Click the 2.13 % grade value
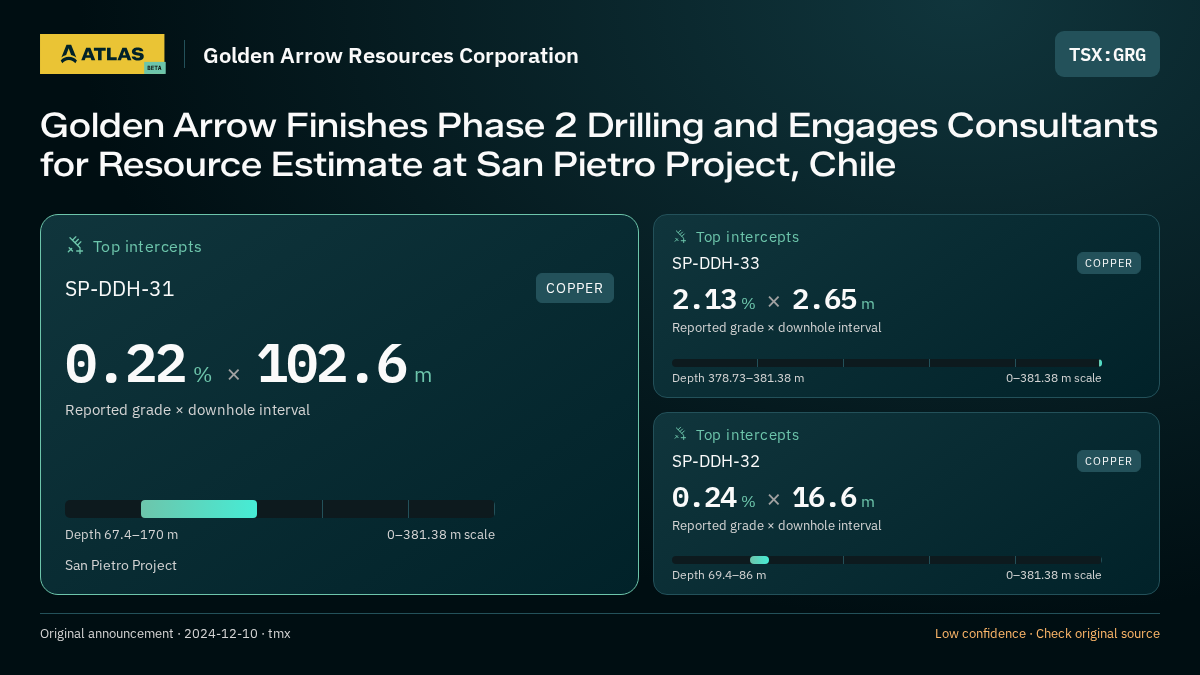This screenshot has width=1200, height=675. (713, 300)
